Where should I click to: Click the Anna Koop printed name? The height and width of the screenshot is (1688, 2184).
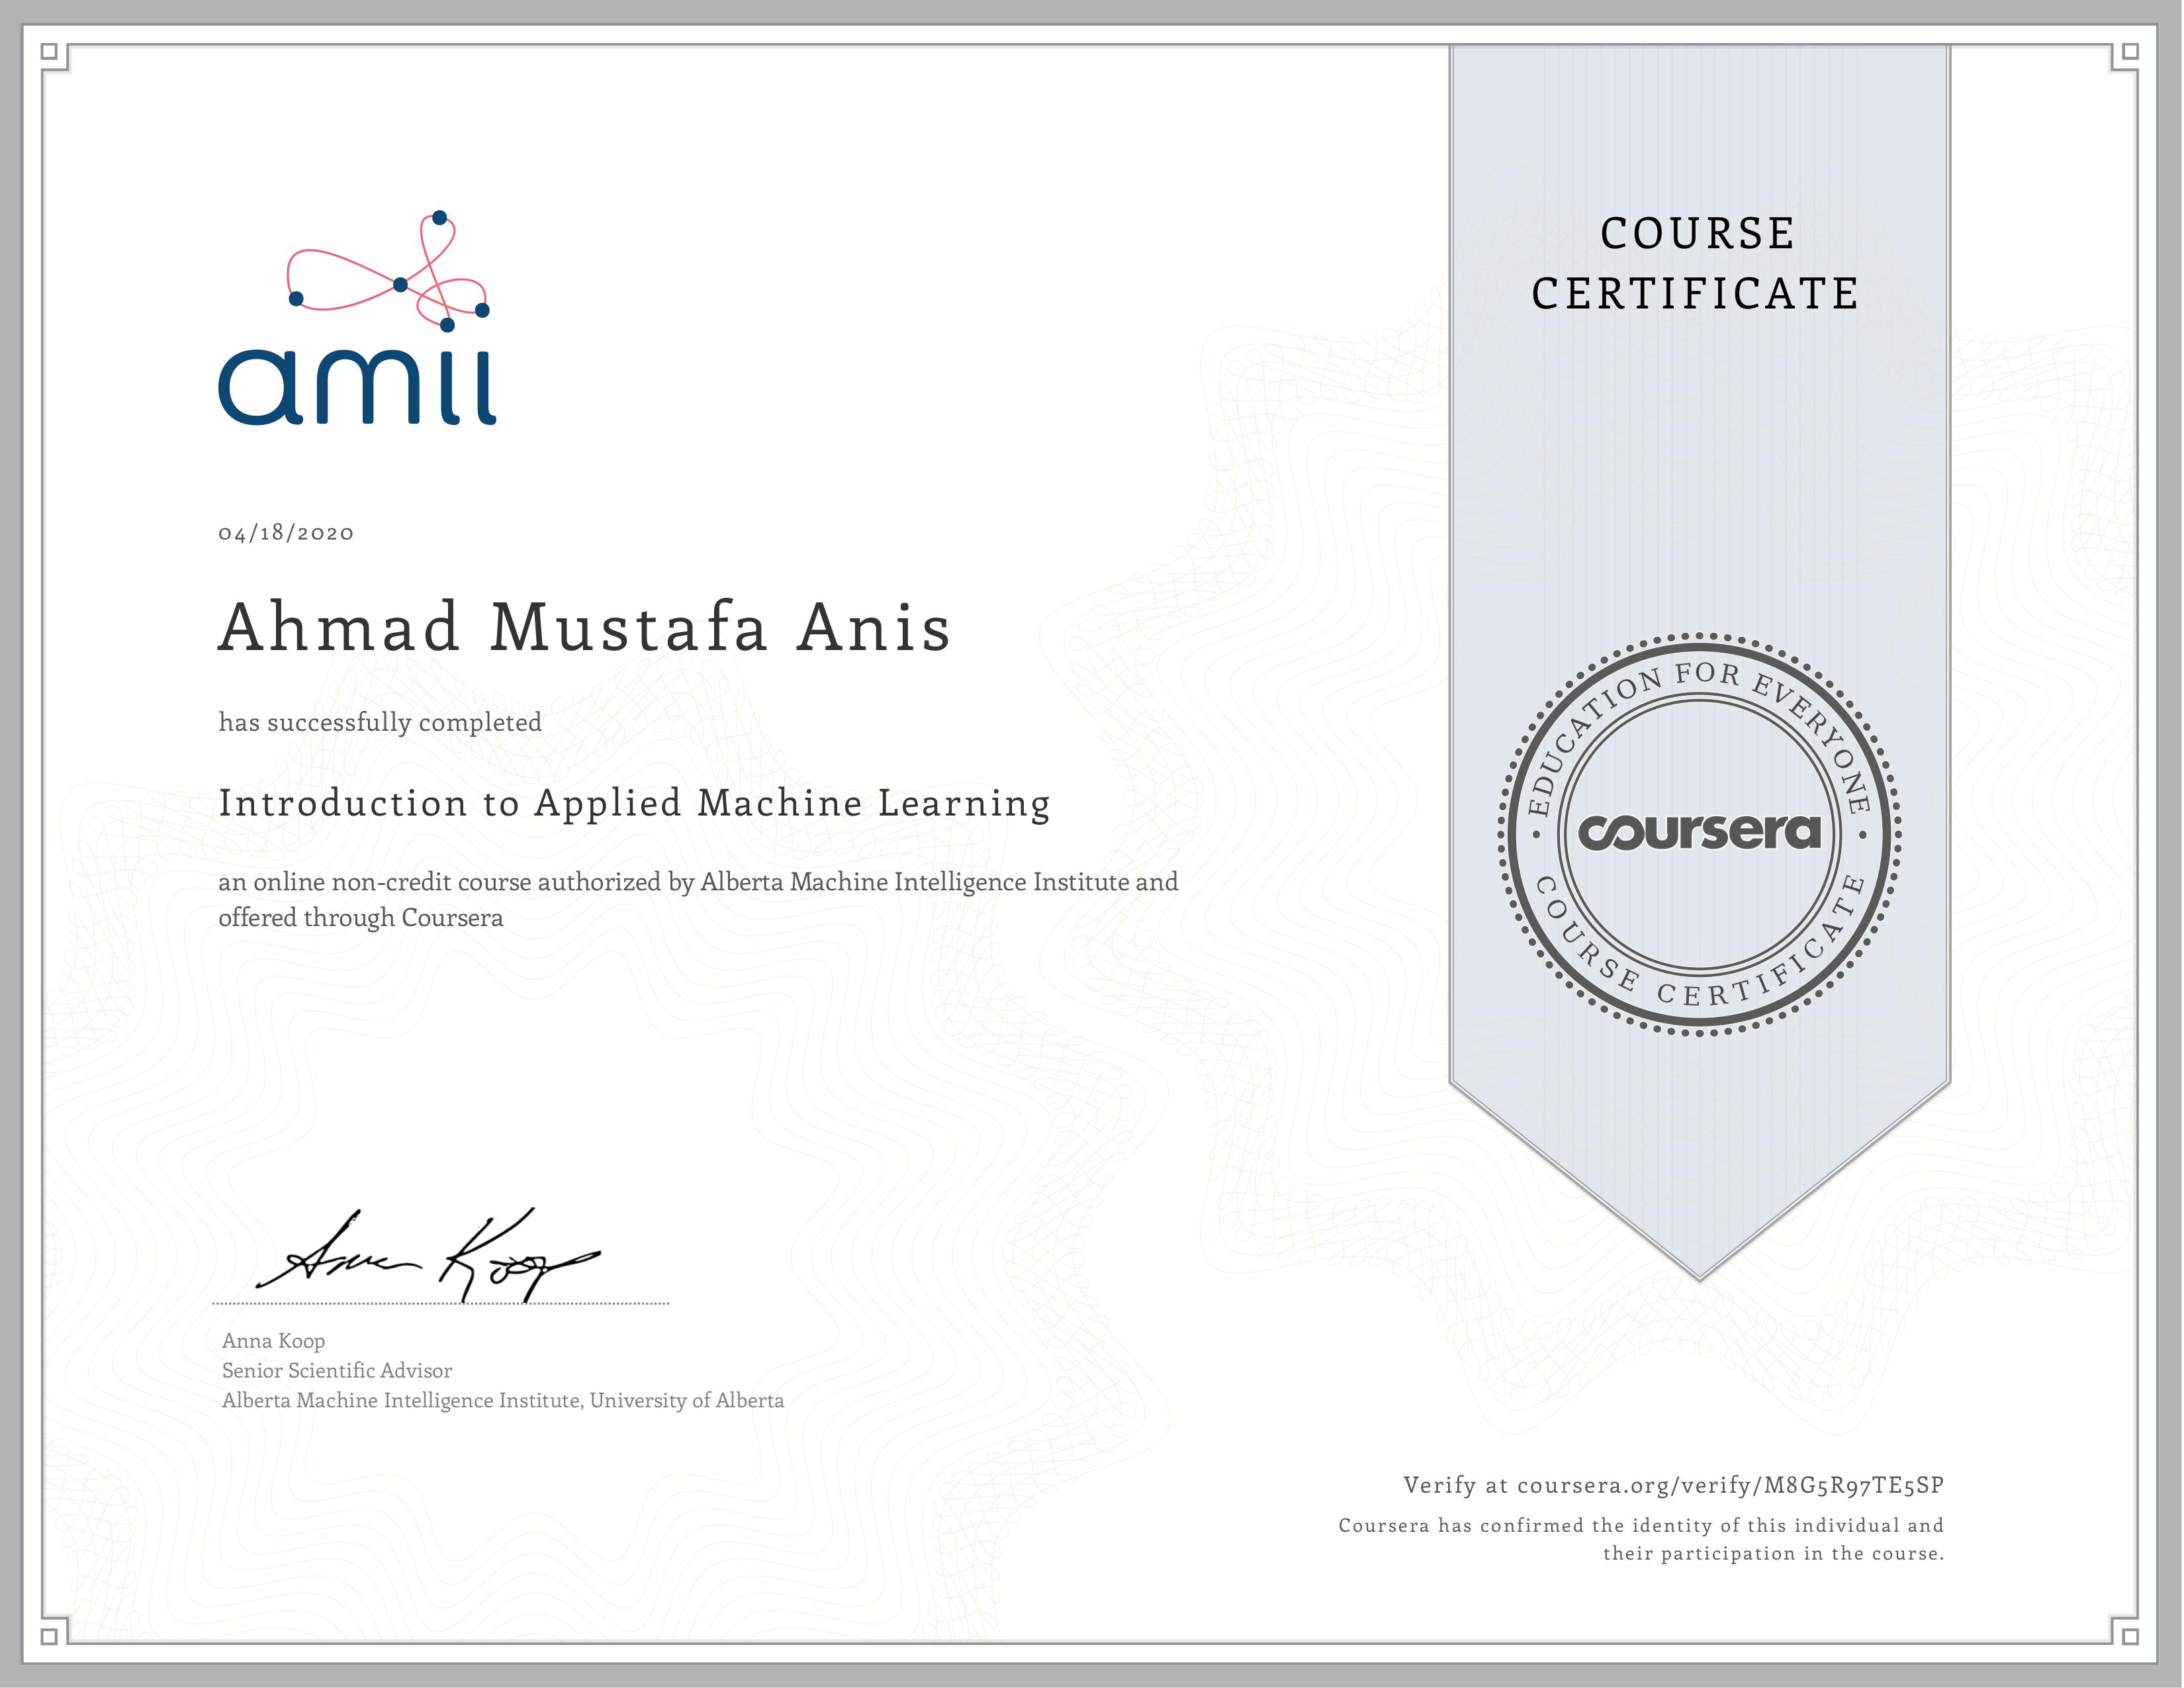pos(273,1341)
